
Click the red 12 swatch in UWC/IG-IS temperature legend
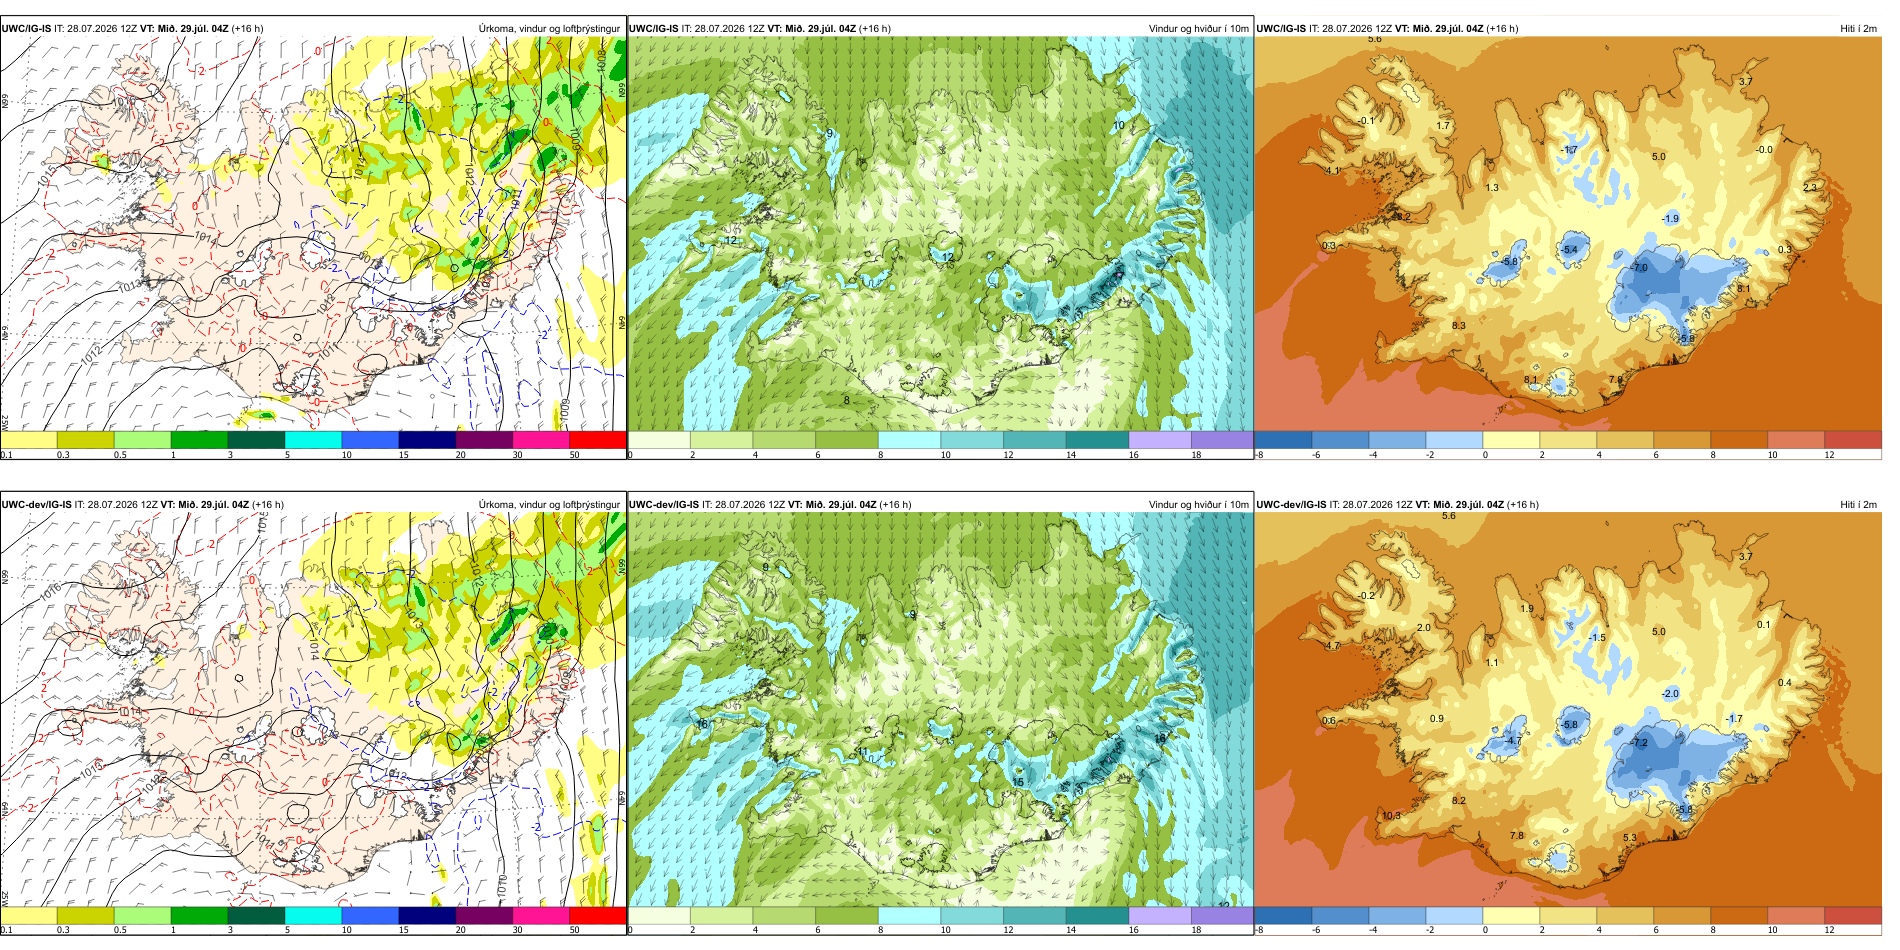coord(1853,440)
